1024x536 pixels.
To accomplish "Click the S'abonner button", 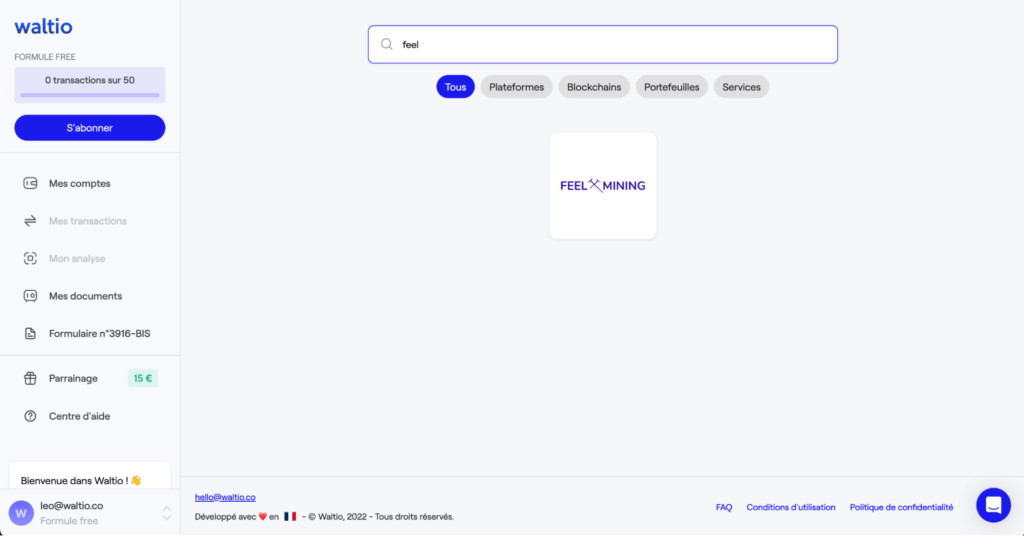I will pyautogui.click(x=89, y=128).
